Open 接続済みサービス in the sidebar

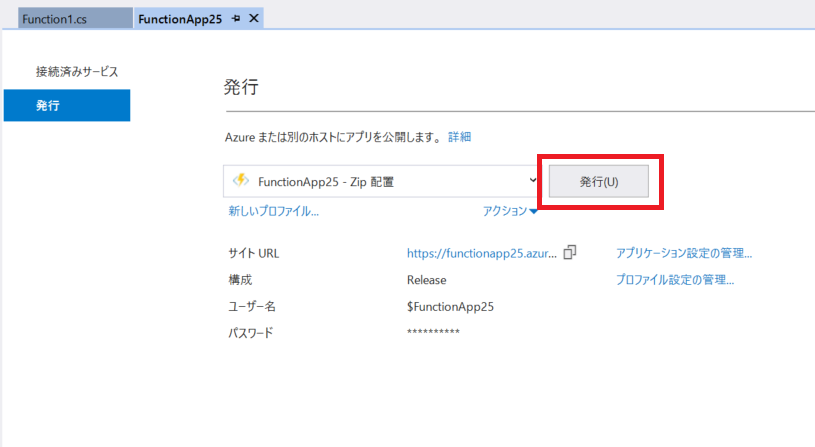(x=77, y=72)
